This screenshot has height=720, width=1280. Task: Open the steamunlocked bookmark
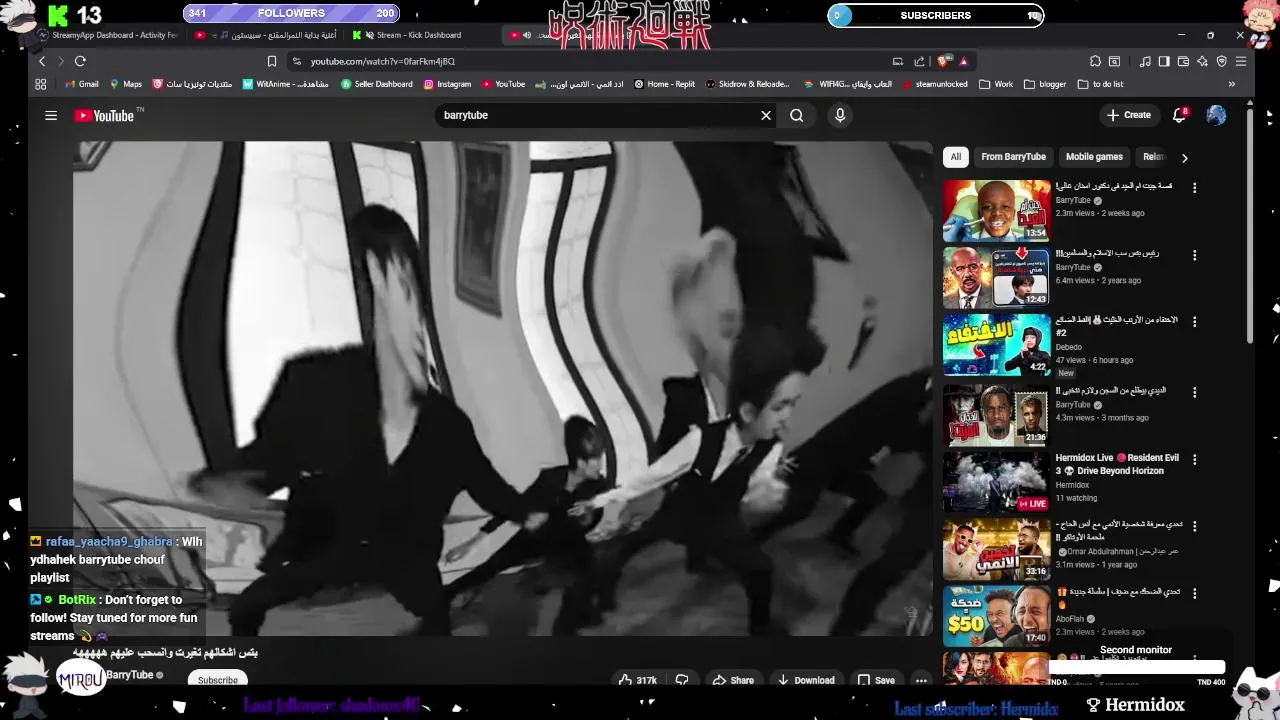click(935, 84)
